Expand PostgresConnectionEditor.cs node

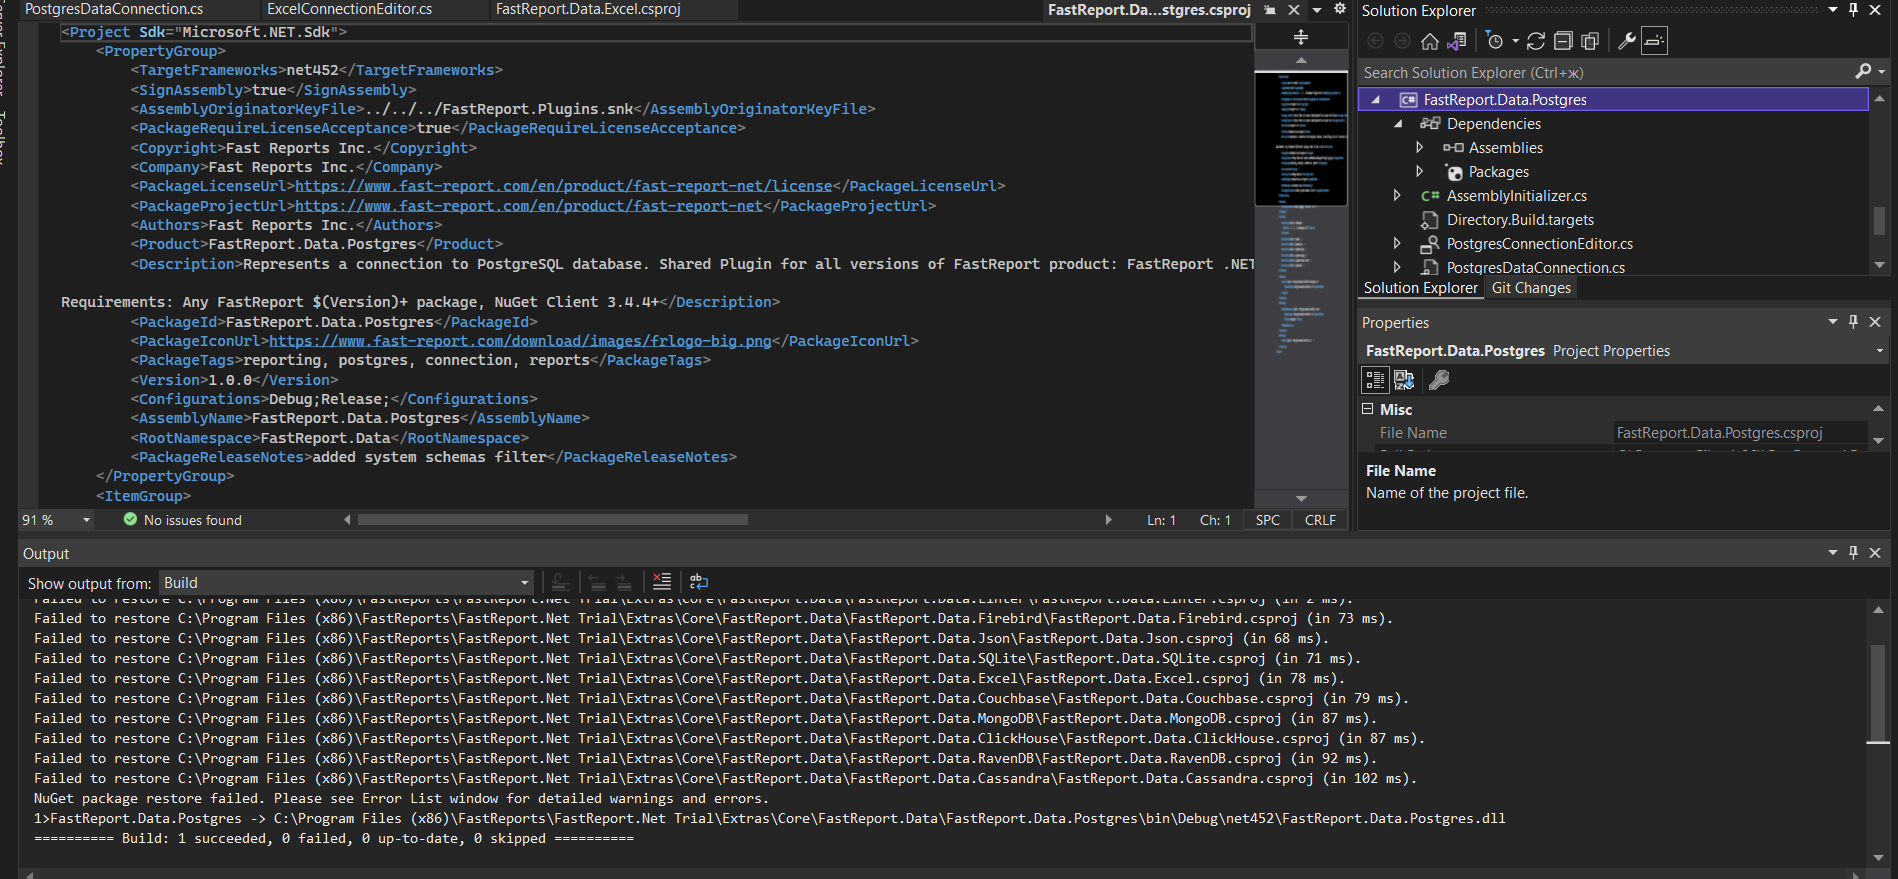[x=1397, y=243]
